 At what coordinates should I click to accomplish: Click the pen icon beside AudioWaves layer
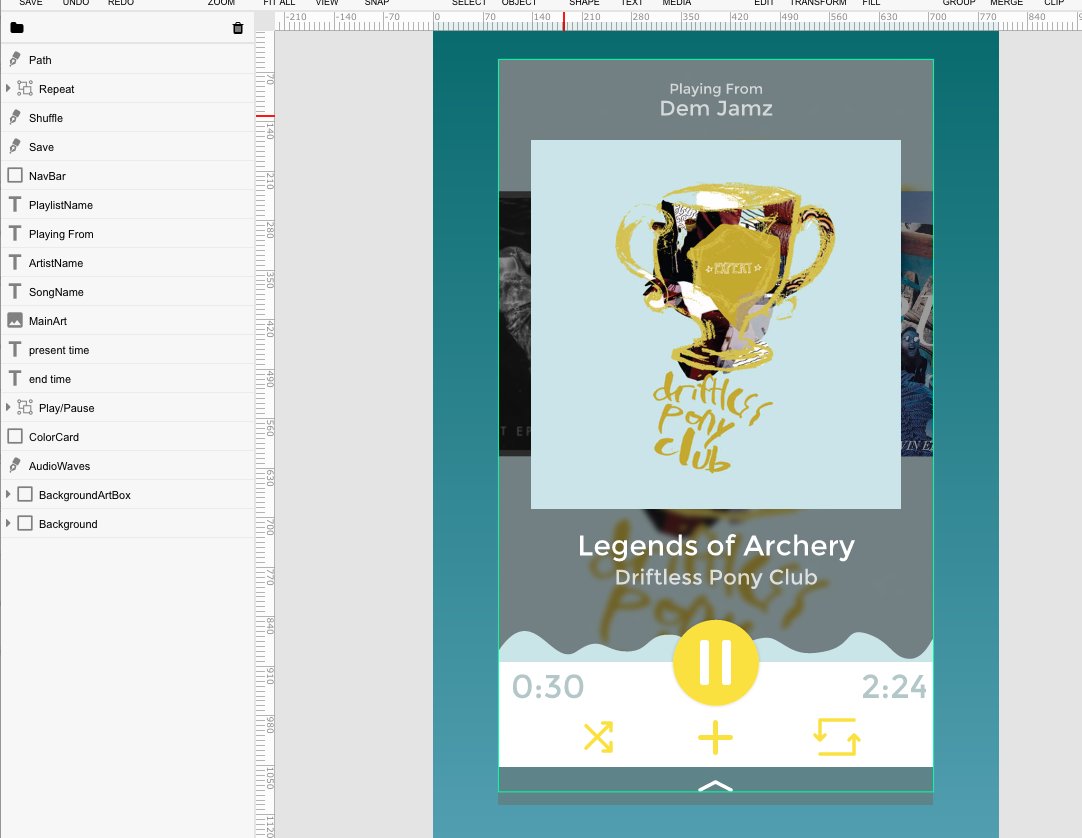(x=14, y=465)
